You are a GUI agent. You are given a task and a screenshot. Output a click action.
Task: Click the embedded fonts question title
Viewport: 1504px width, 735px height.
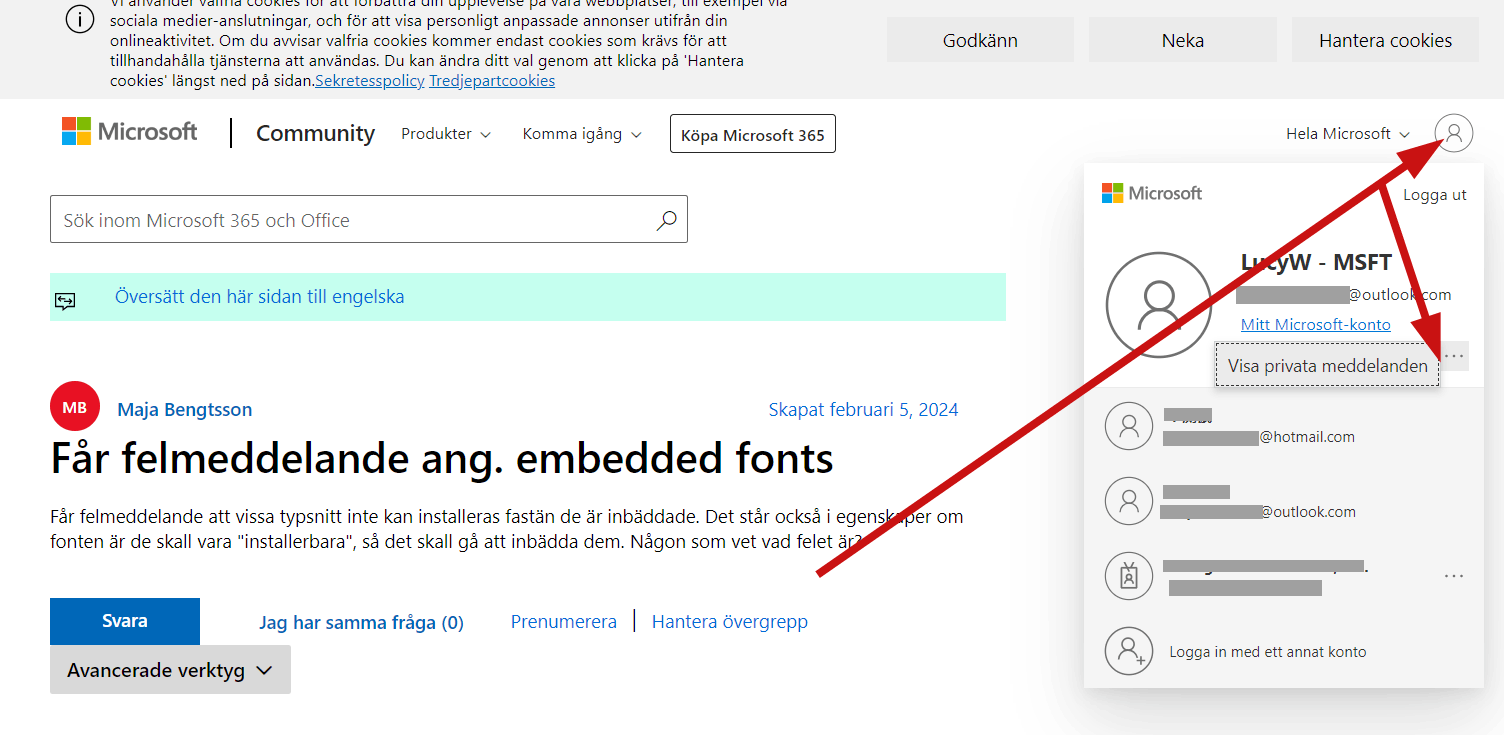(x=442, y=459)
